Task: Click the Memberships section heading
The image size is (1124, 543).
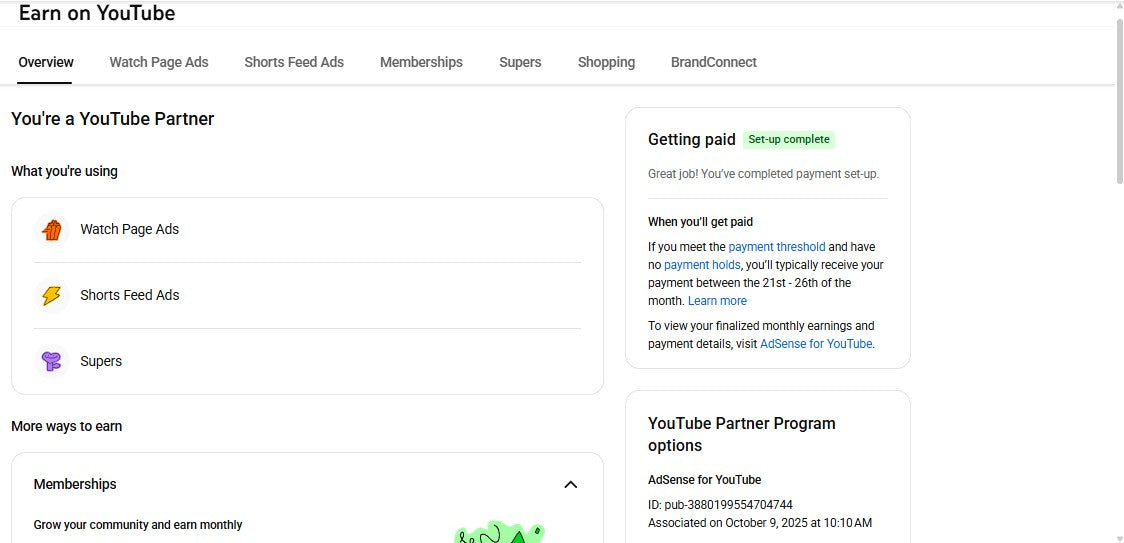Action: (75, 485)
